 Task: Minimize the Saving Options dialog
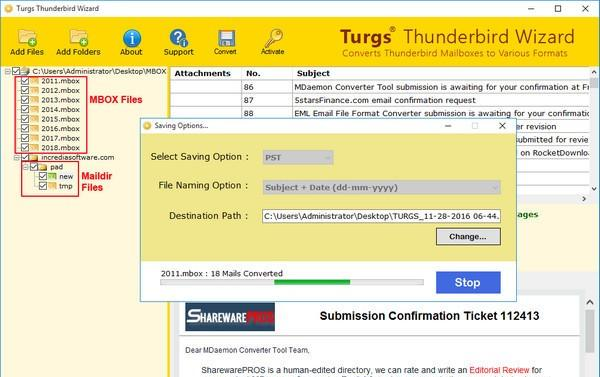(x=448, y=126)
